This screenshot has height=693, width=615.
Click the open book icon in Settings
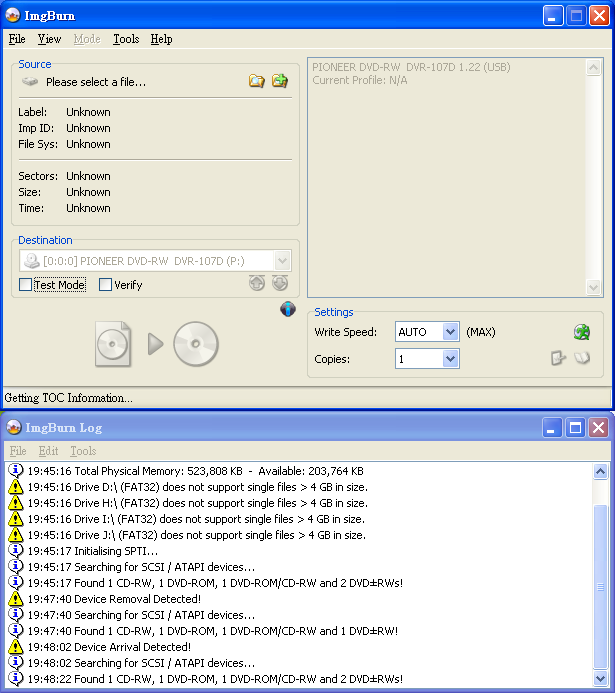point(582,358)
